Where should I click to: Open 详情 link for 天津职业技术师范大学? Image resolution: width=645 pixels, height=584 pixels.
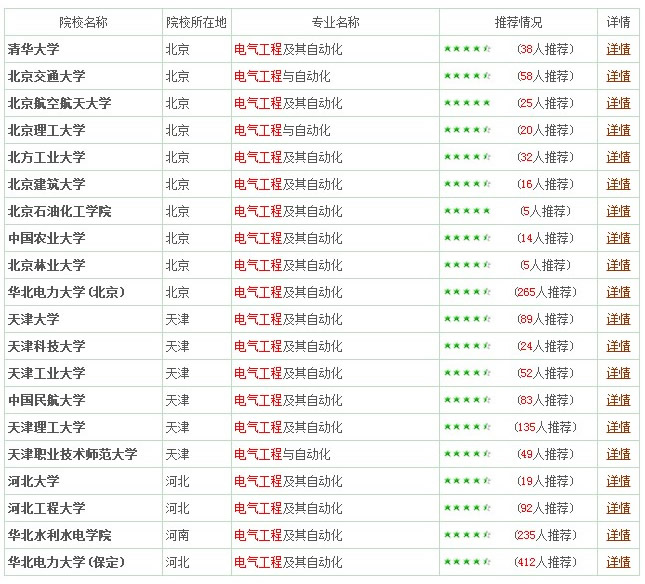(x=618, y=454)
